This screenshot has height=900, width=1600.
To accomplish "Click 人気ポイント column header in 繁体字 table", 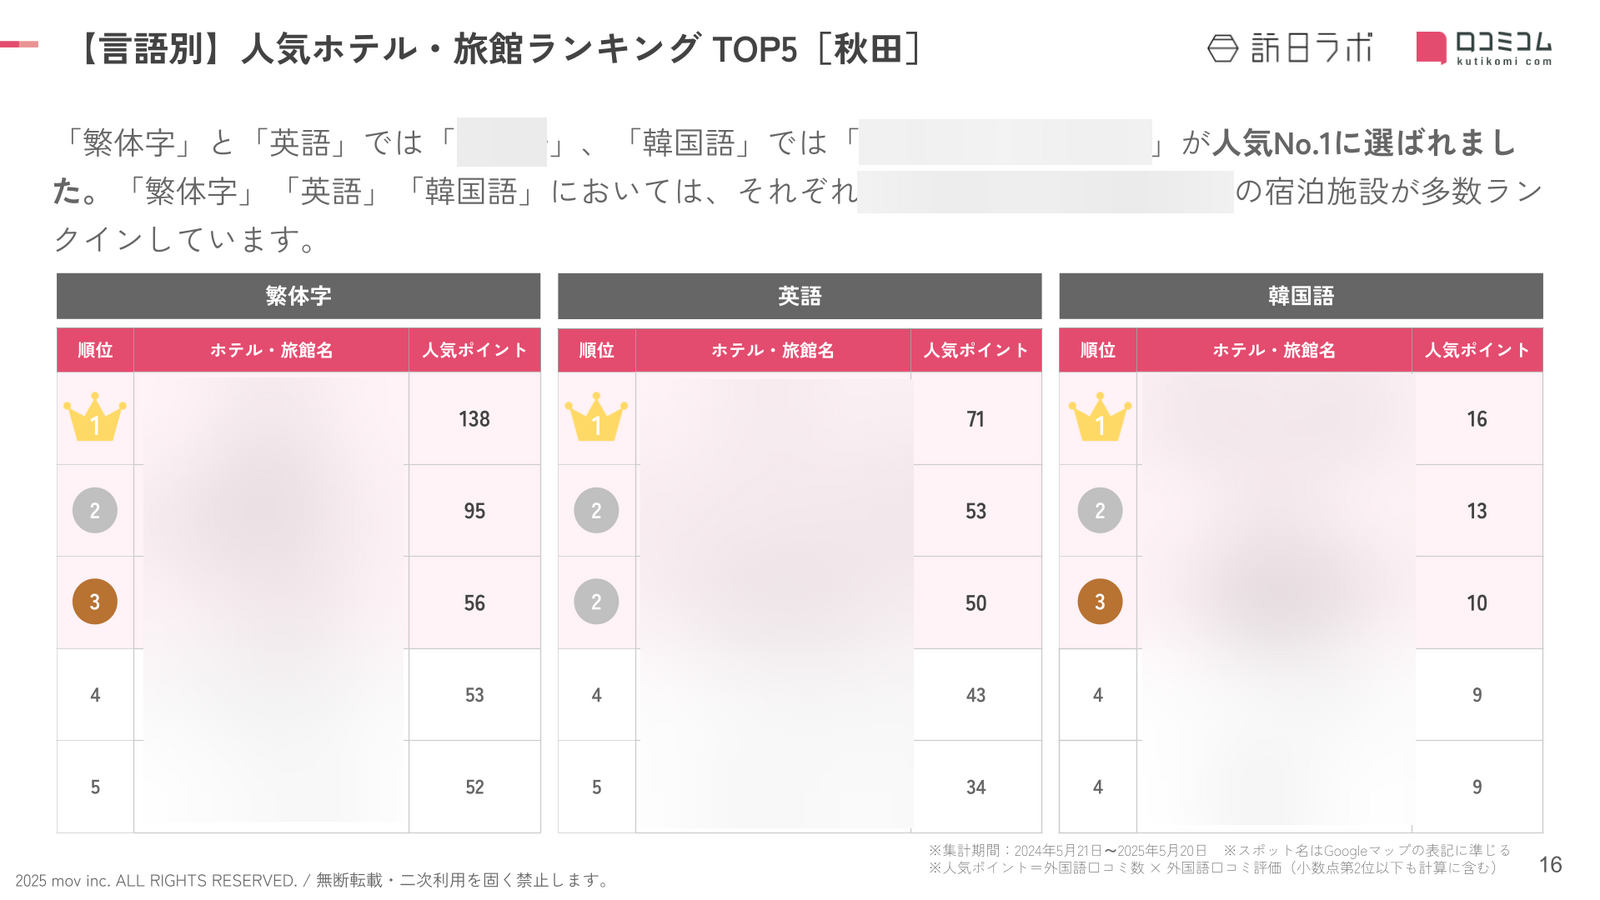I will pyautogui.click(x=474, y=350).
